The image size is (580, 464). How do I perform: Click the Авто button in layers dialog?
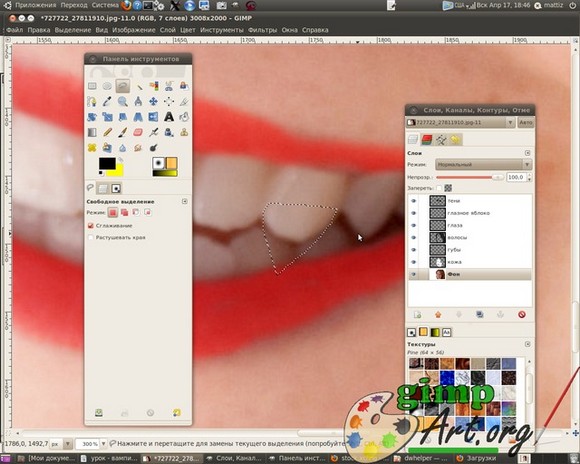click(x=525, y=122)
